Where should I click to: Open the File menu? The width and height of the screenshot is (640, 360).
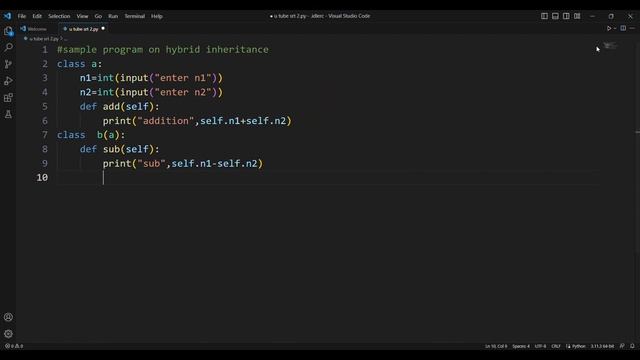click(22, 16)
